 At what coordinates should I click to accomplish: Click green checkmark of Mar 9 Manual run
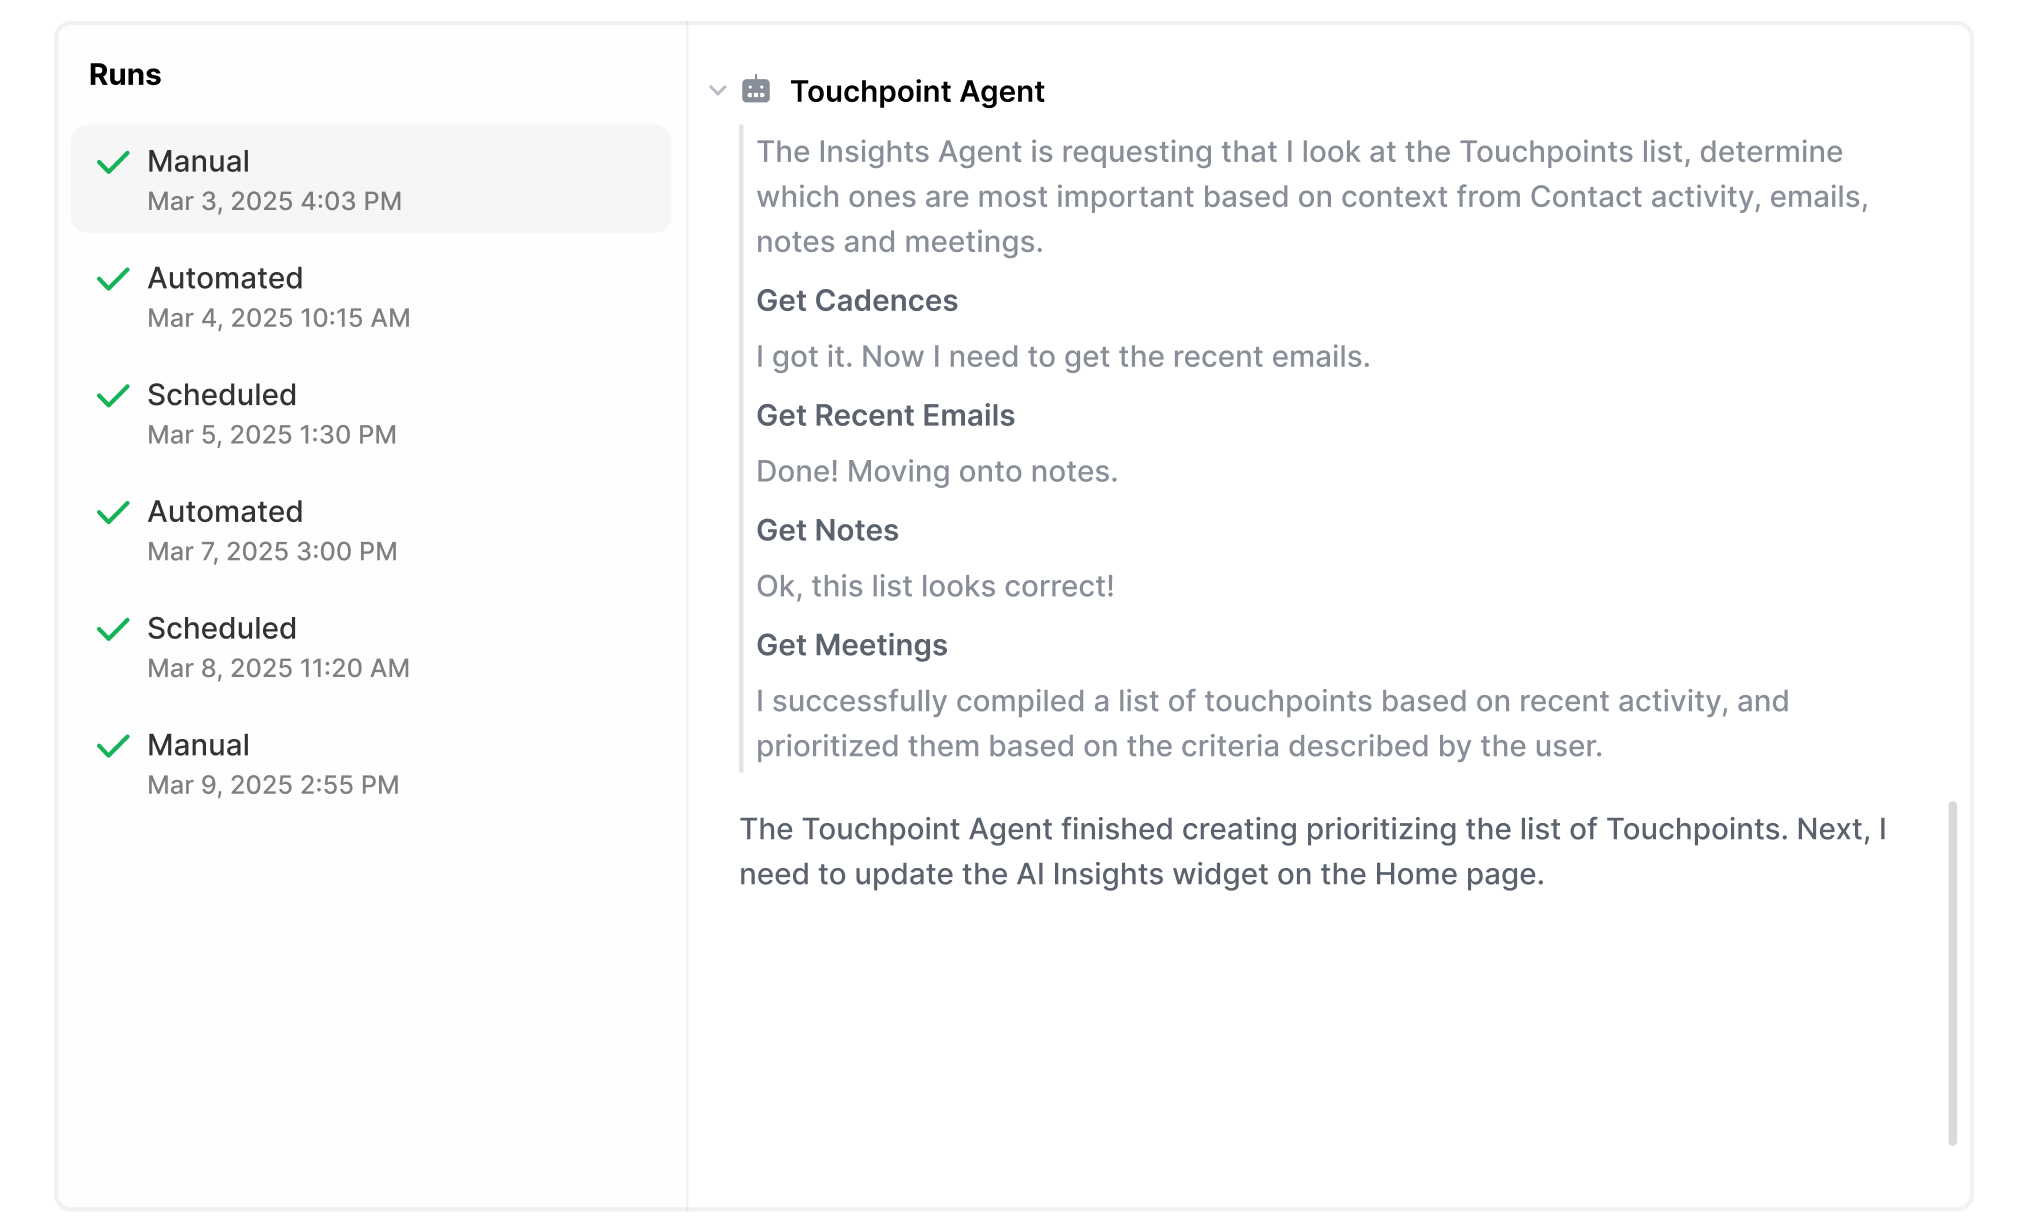(x=113, y=746)
